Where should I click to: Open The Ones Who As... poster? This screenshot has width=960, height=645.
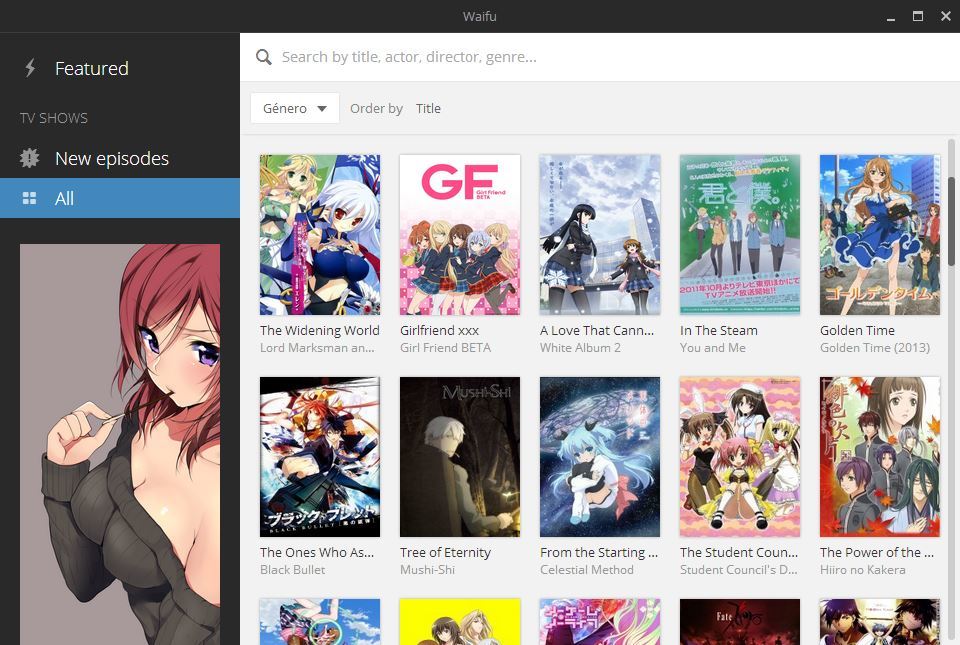(x=320, y=457)
